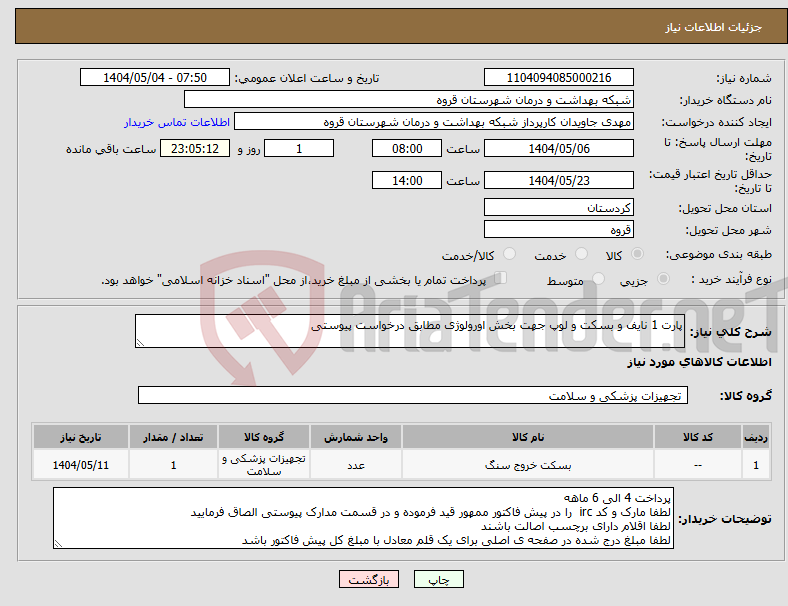The image size is (788, 606).
Task: Click the item name cell بسکت خروج سنگ
Action: (x=528, y=465)
